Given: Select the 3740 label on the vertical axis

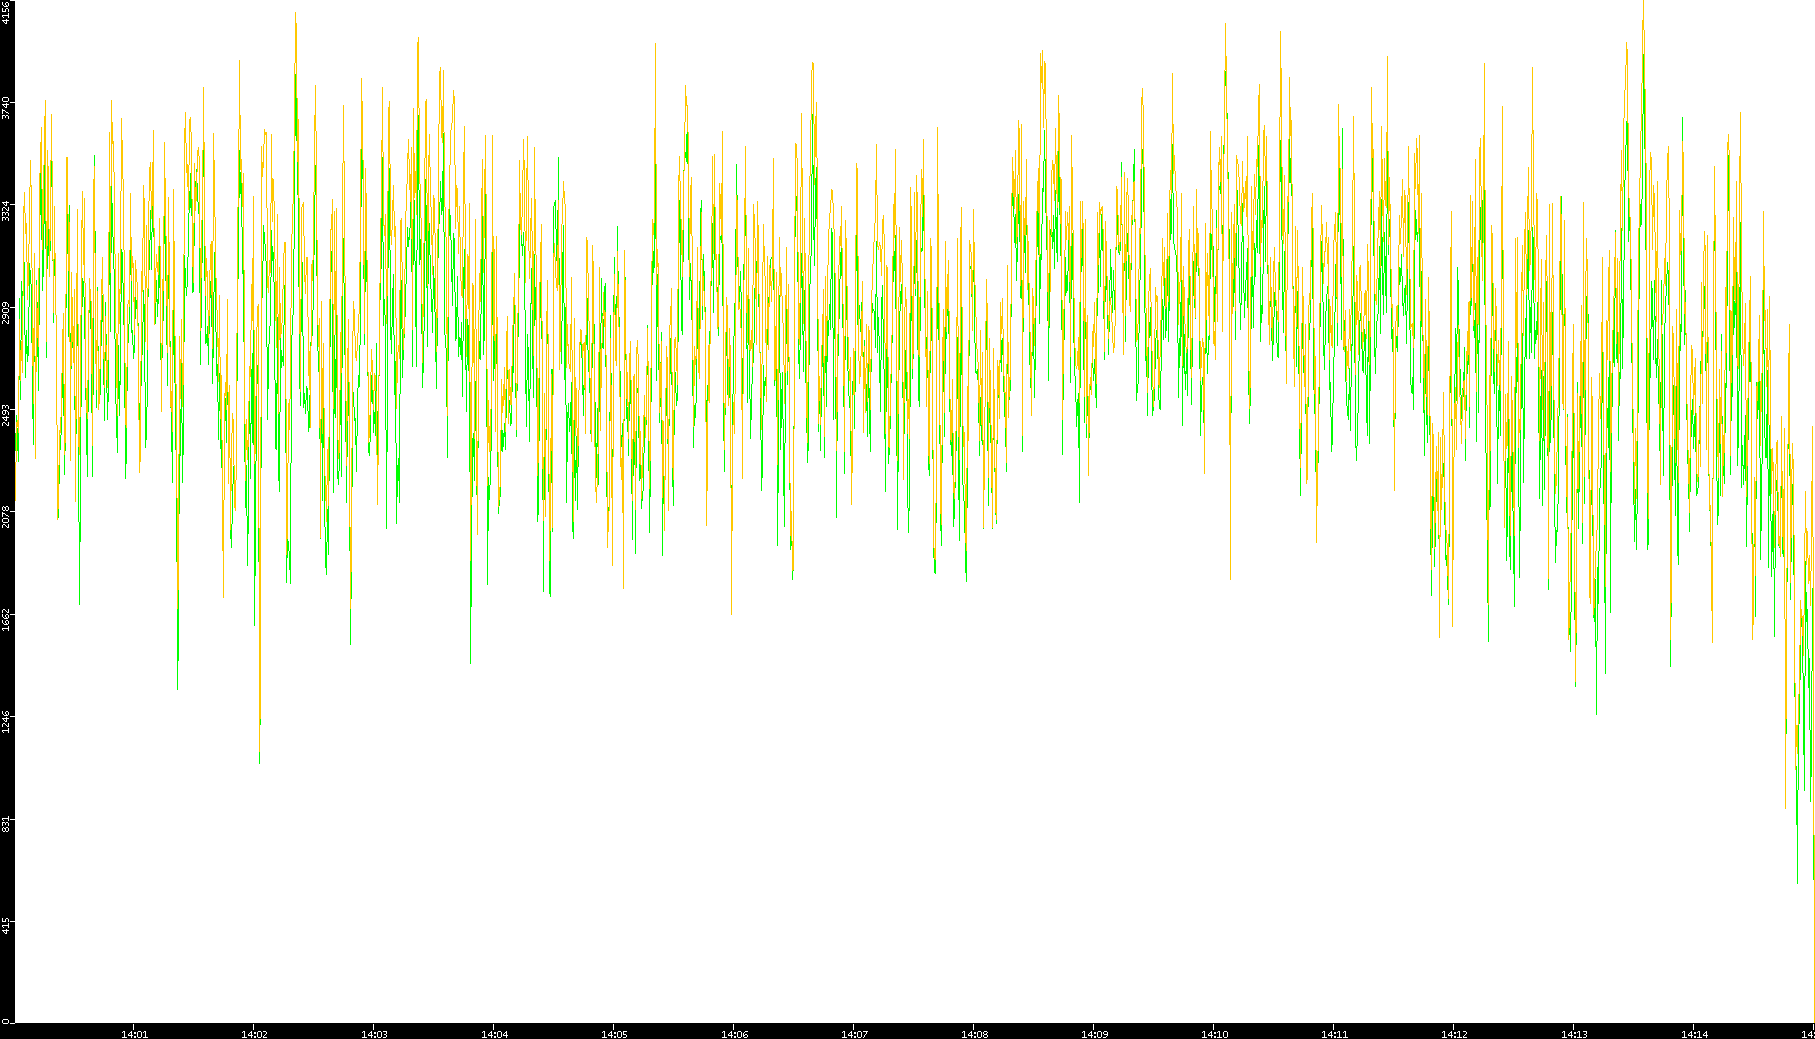Looking at the screenshot, I should pyautogui.click(x=6, y=107).
